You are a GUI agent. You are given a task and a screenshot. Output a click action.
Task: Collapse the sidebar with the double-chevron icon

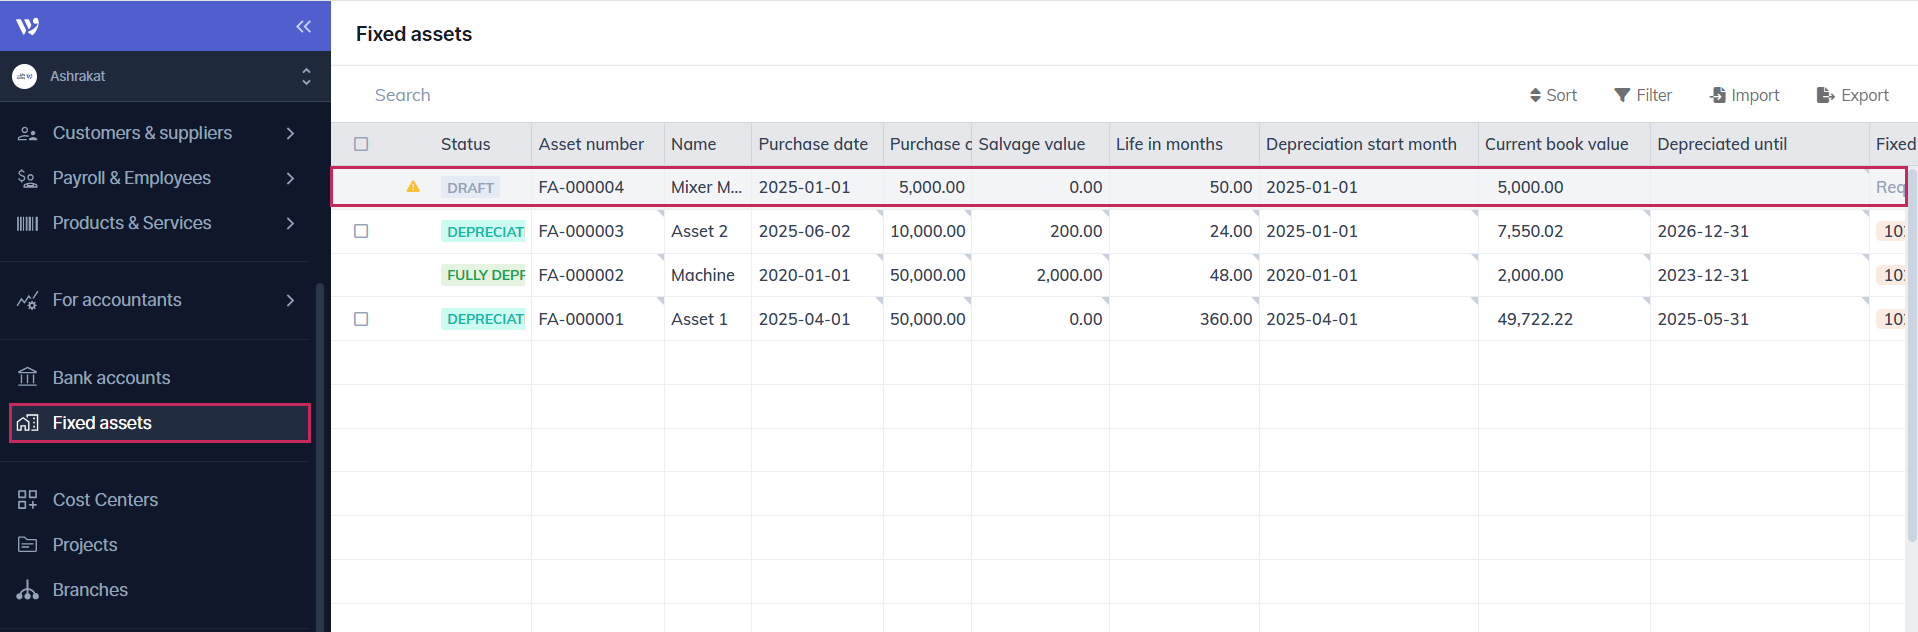[304, 26]
